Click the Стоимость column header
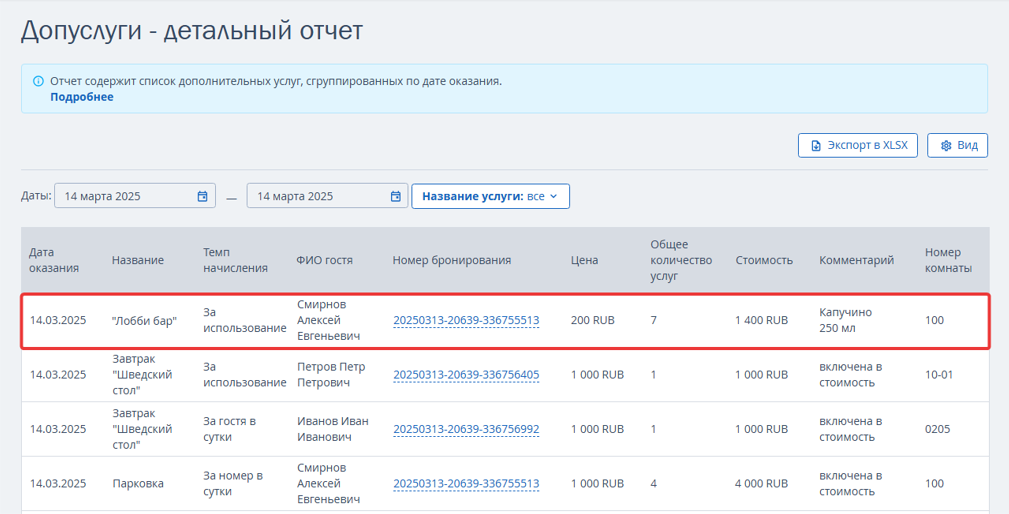 [x=764, y=260]
